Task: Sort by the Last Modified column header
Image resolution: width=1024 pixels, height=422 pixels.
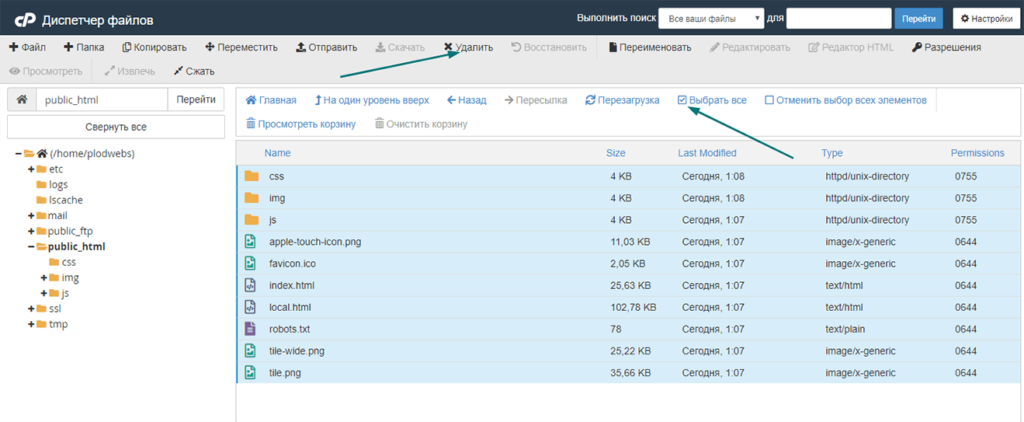Action: 707,153
